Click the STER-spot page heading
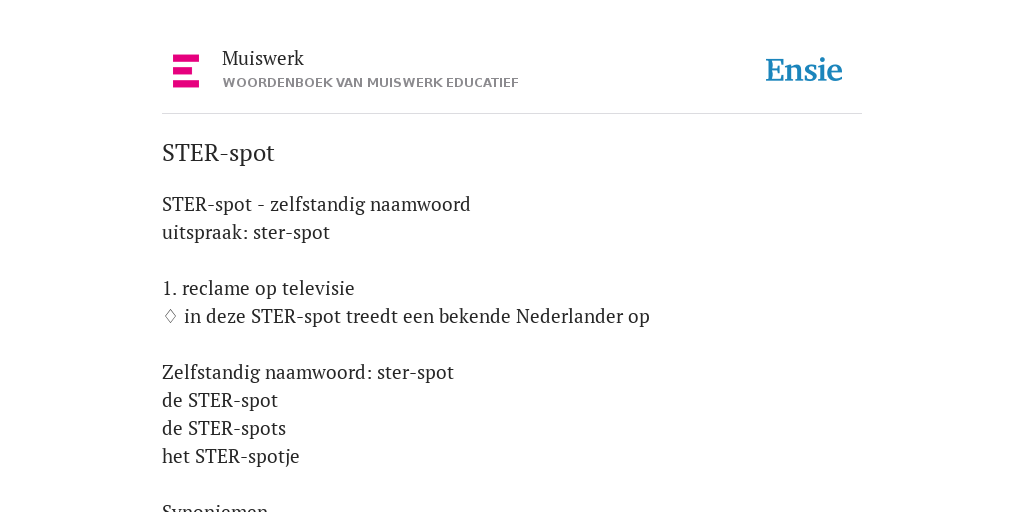The height and width of the screenshot is (512, 1024). point(218,153)
